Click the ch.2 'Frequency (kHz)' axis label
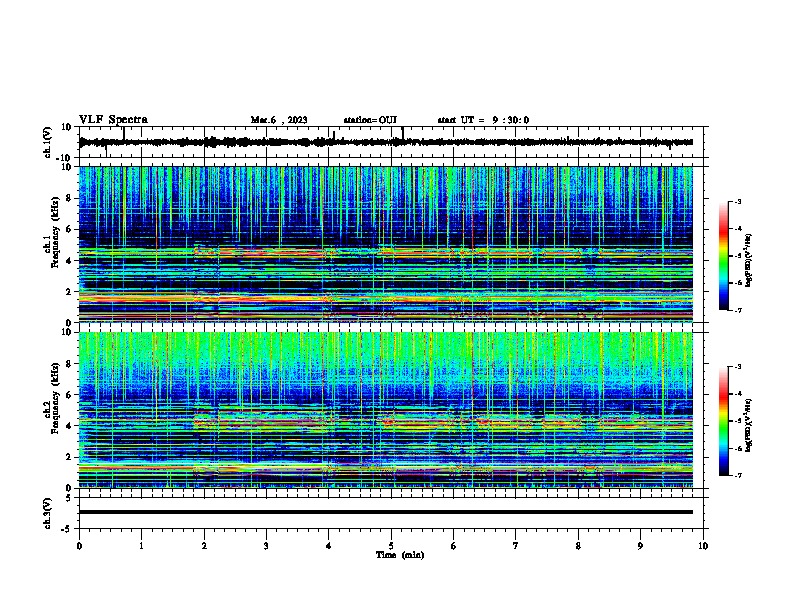792x612 pixels. pyautogui.click(x=55, y=398)
